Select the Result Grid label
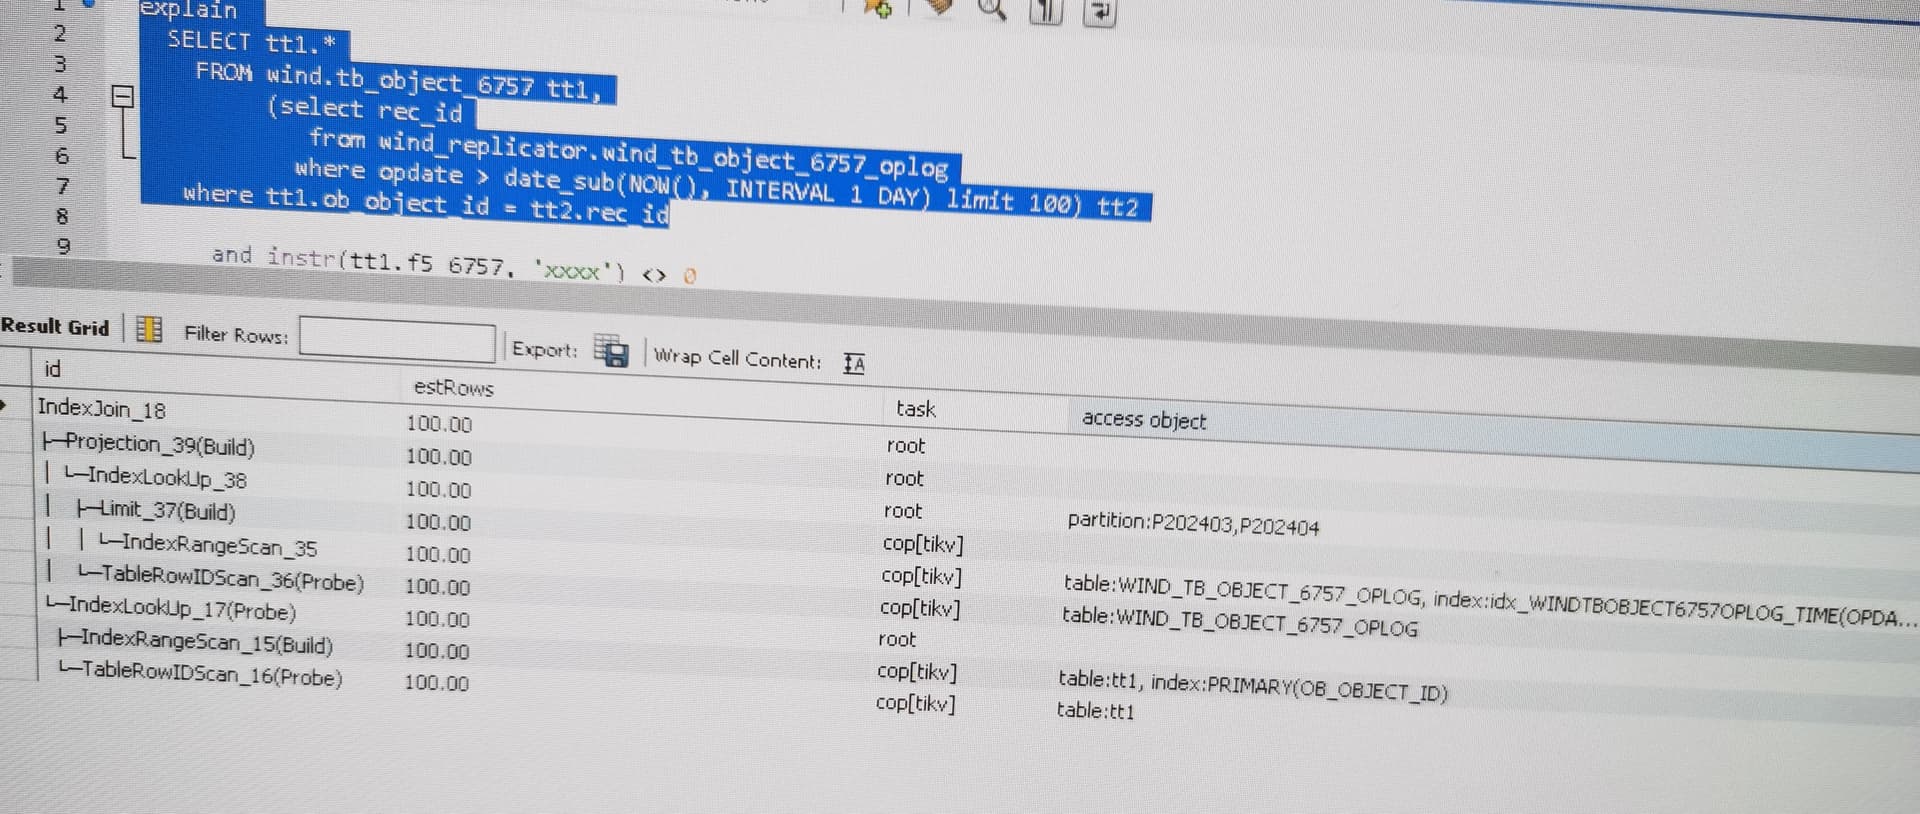This screenshot has width=1920, height=814. pos(55,326)
